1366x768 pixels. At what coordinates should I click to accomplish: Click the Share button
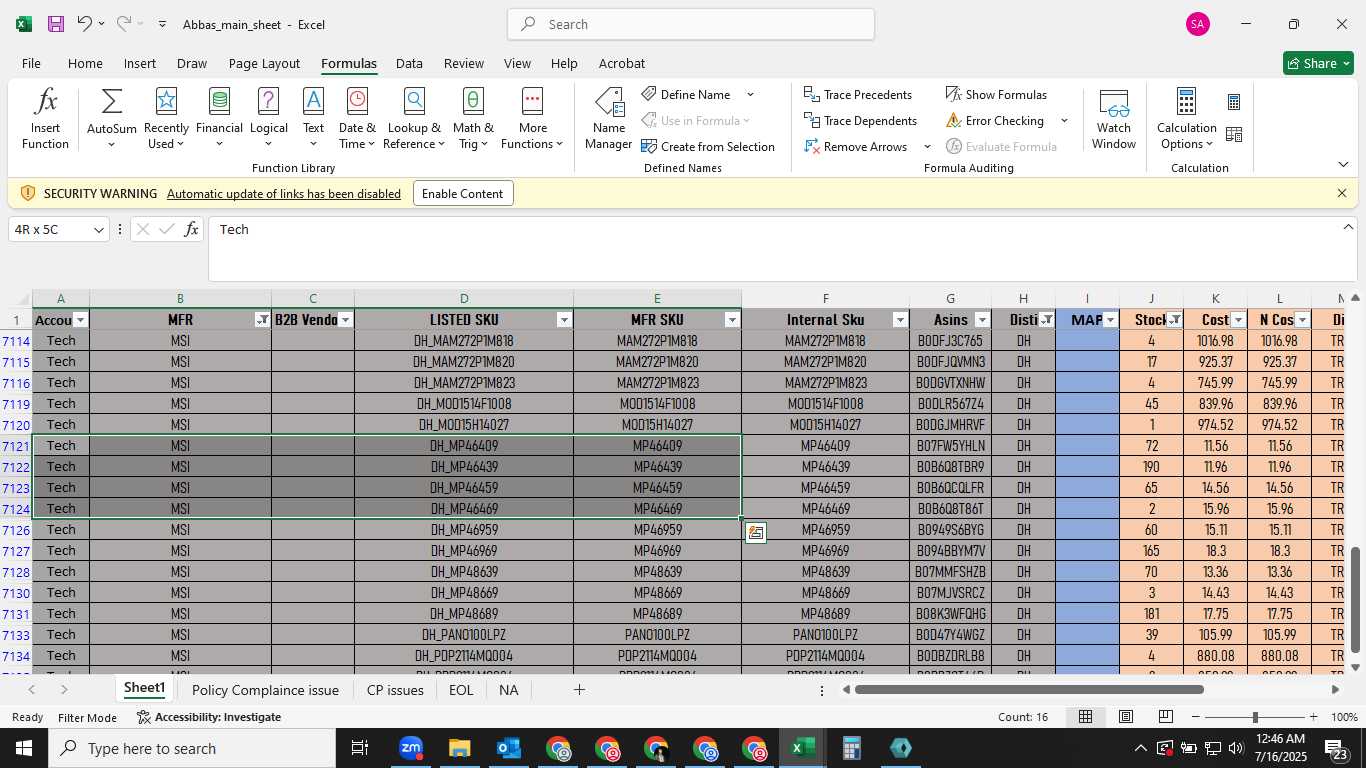point(1318,63)
